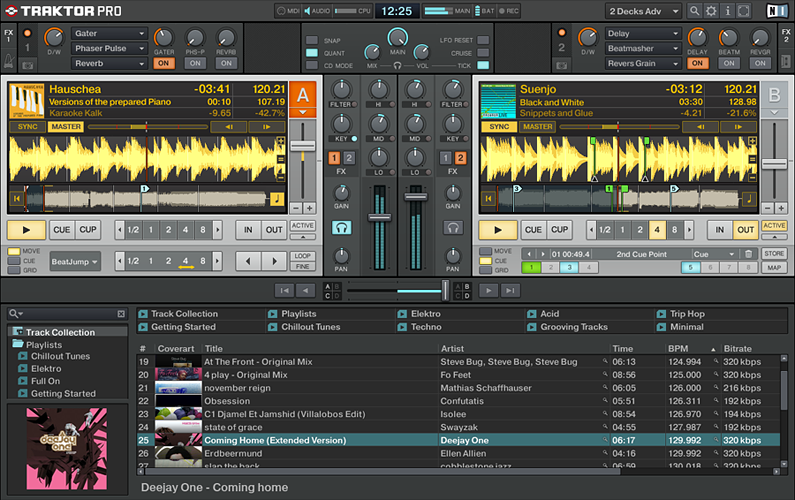Viewport: 795px width, 500px height.
Task: Click the browser search magnifier icon
Action: (x=15, y=314)
